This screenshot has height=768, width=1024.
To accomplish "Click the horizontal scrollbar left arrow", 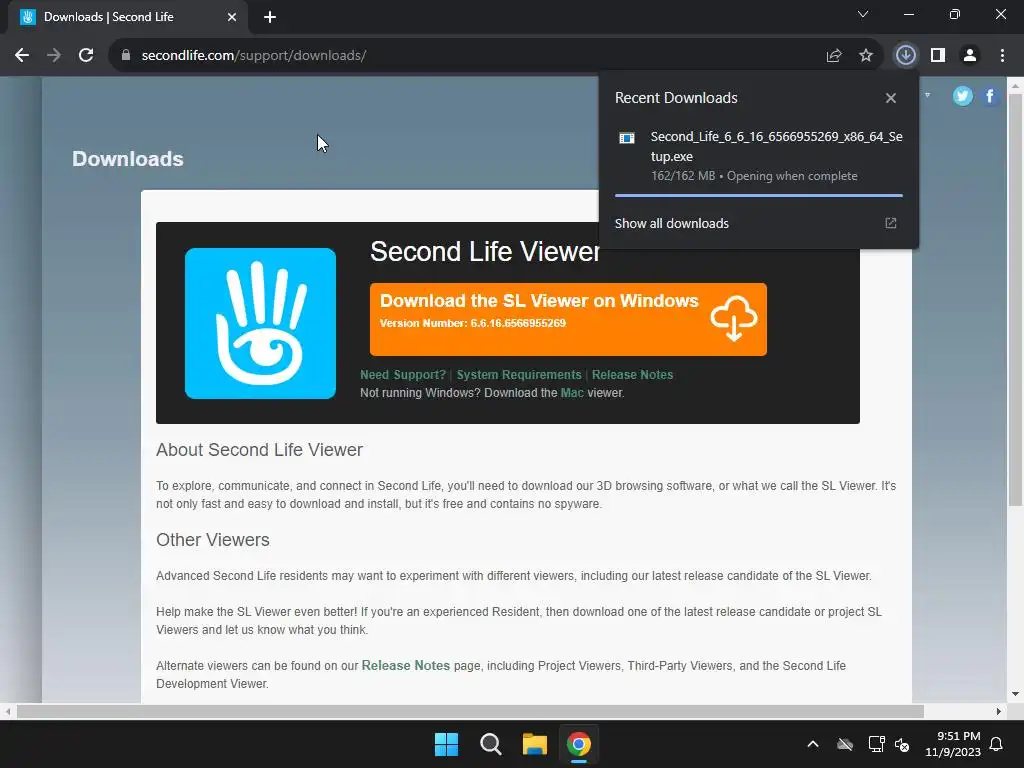I will (x=7, y=711).
